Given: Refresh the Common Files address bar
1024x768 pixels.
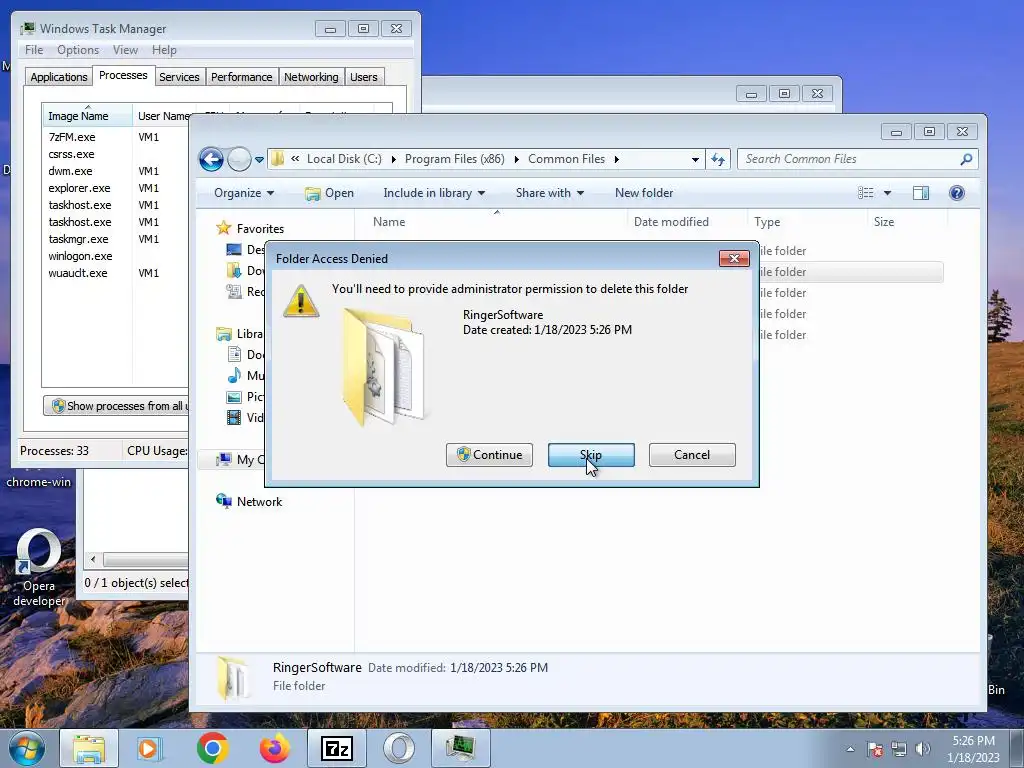Looking at the screenshot, I should 718,159.
